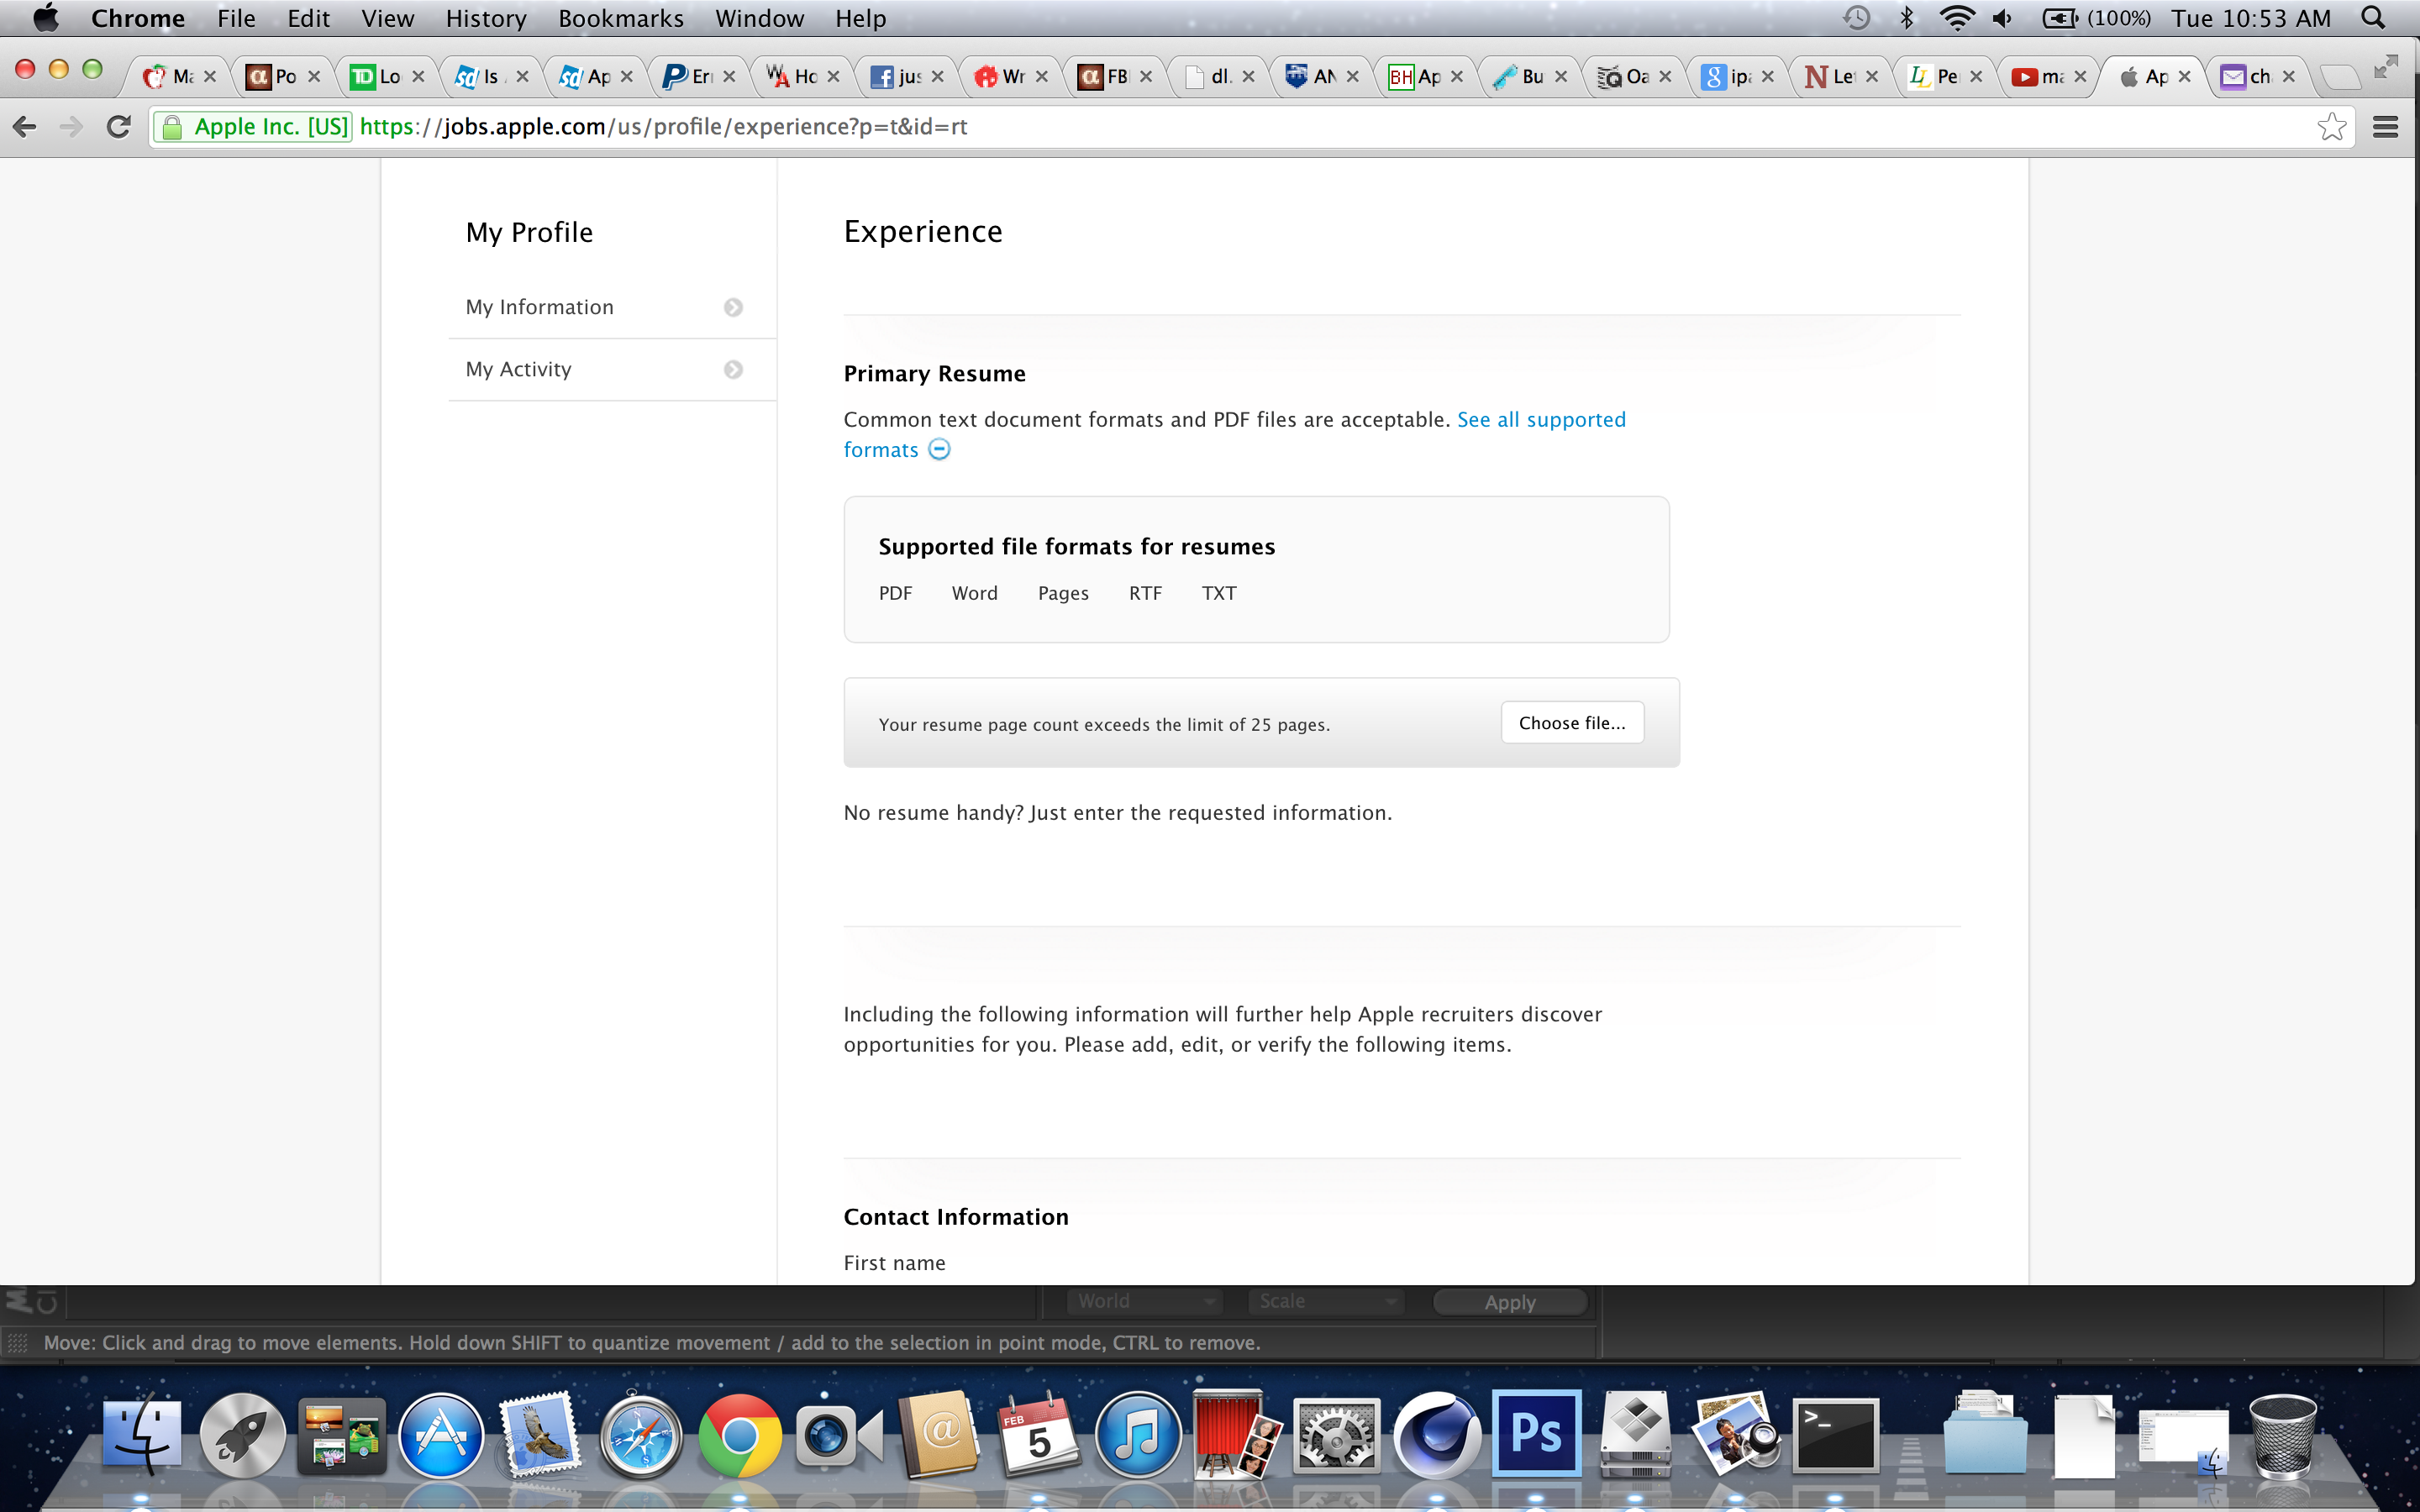Open a new Chrome tab button
This screenshot has width=2420, height=1512.
pyautogui.click(x=2339, y=77)
